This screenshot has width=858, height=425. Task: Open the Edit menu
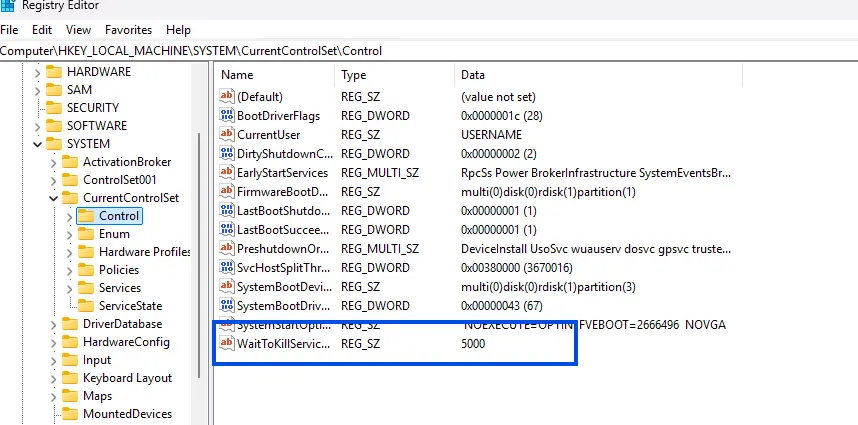42,30
